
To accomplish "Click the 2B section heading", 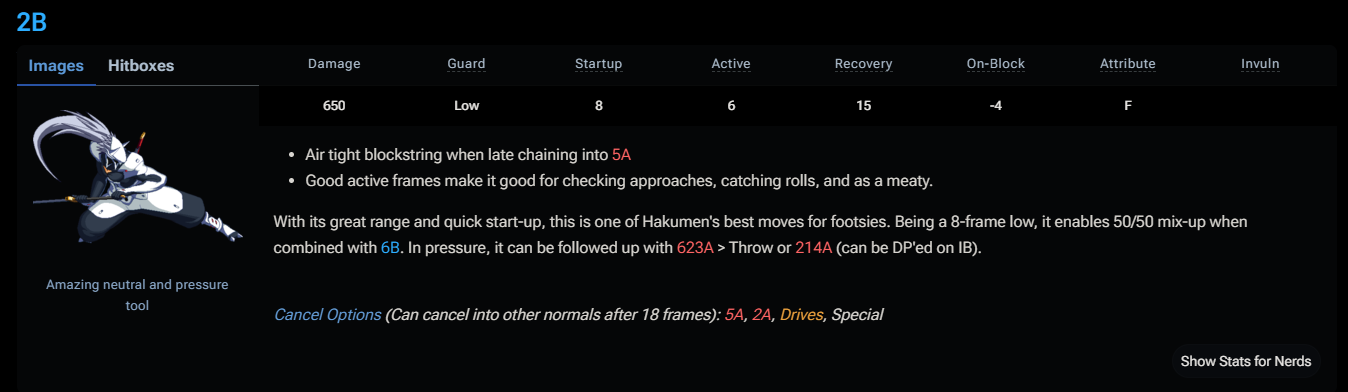I will click(x=31, y=22).
